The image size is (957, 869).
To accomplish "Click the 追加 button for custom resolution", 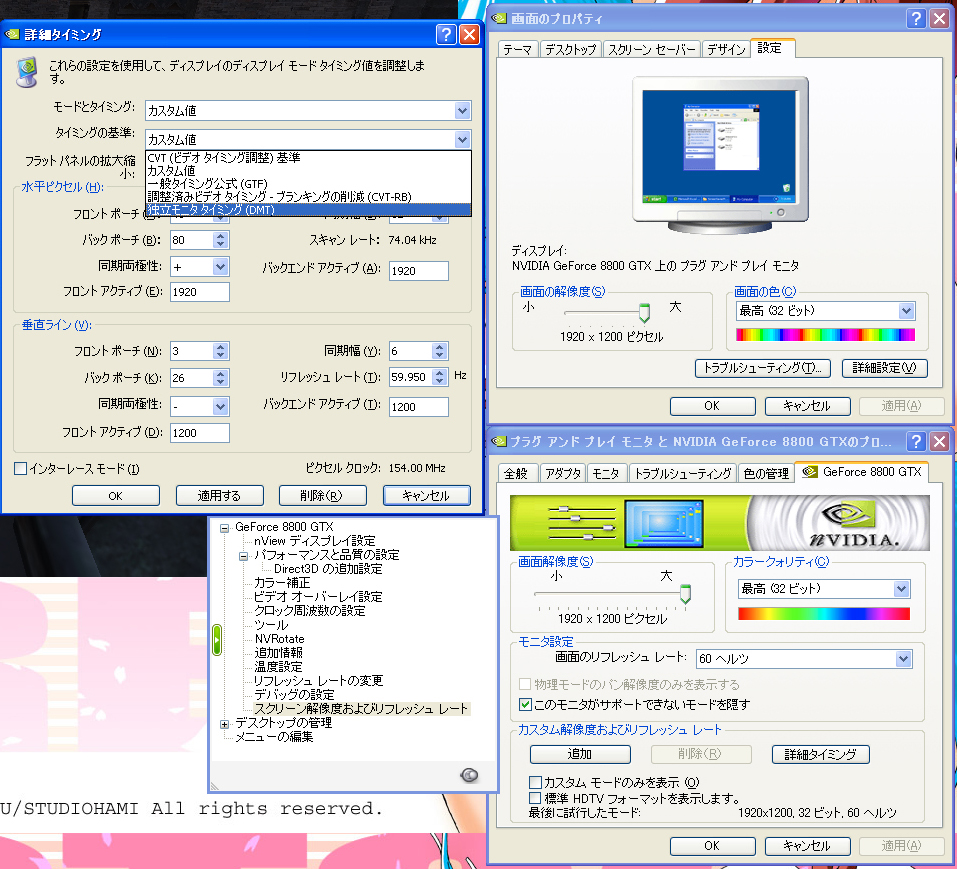I will [580, 754].
